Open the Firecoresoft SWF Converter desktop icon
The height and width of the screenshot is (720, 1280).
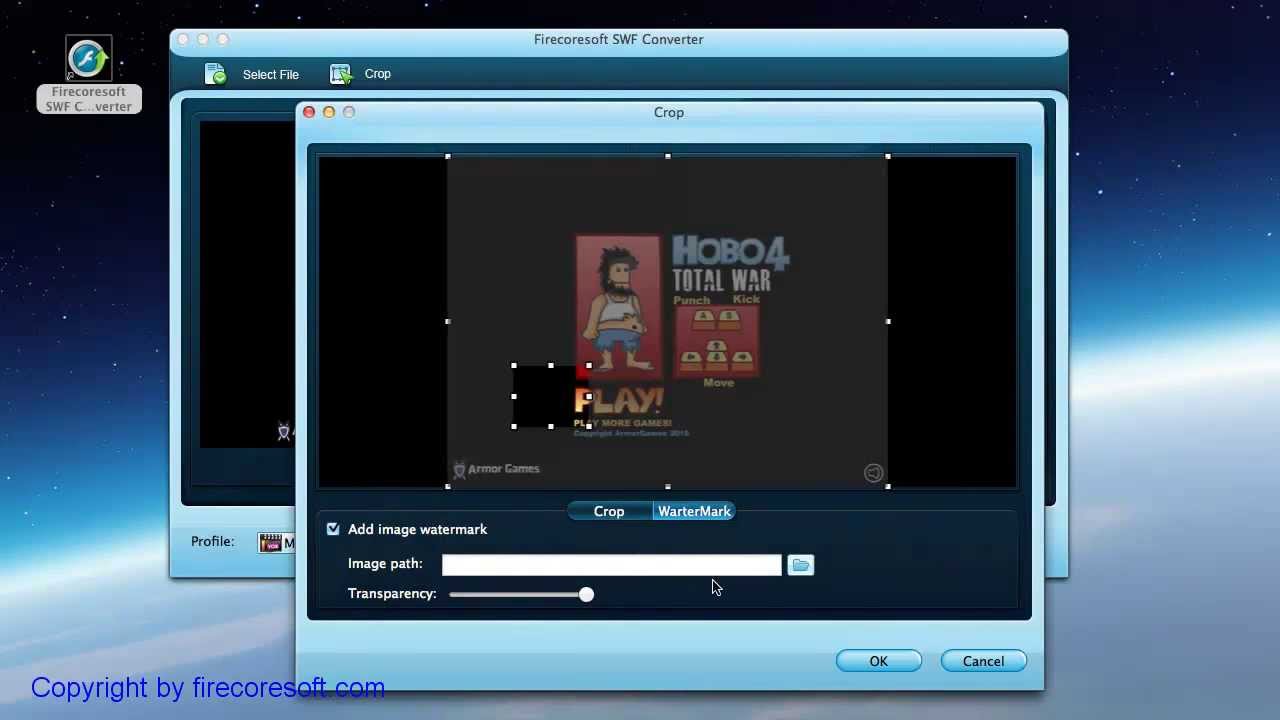(x=89, y=75)
